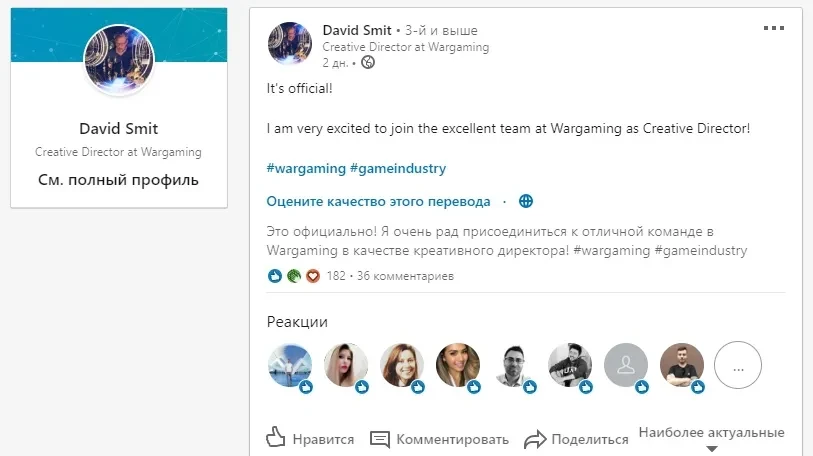Click the reaction emoji icons by 182
The width and height of the screenshot is (813, 456).
(x=294, y=275)
